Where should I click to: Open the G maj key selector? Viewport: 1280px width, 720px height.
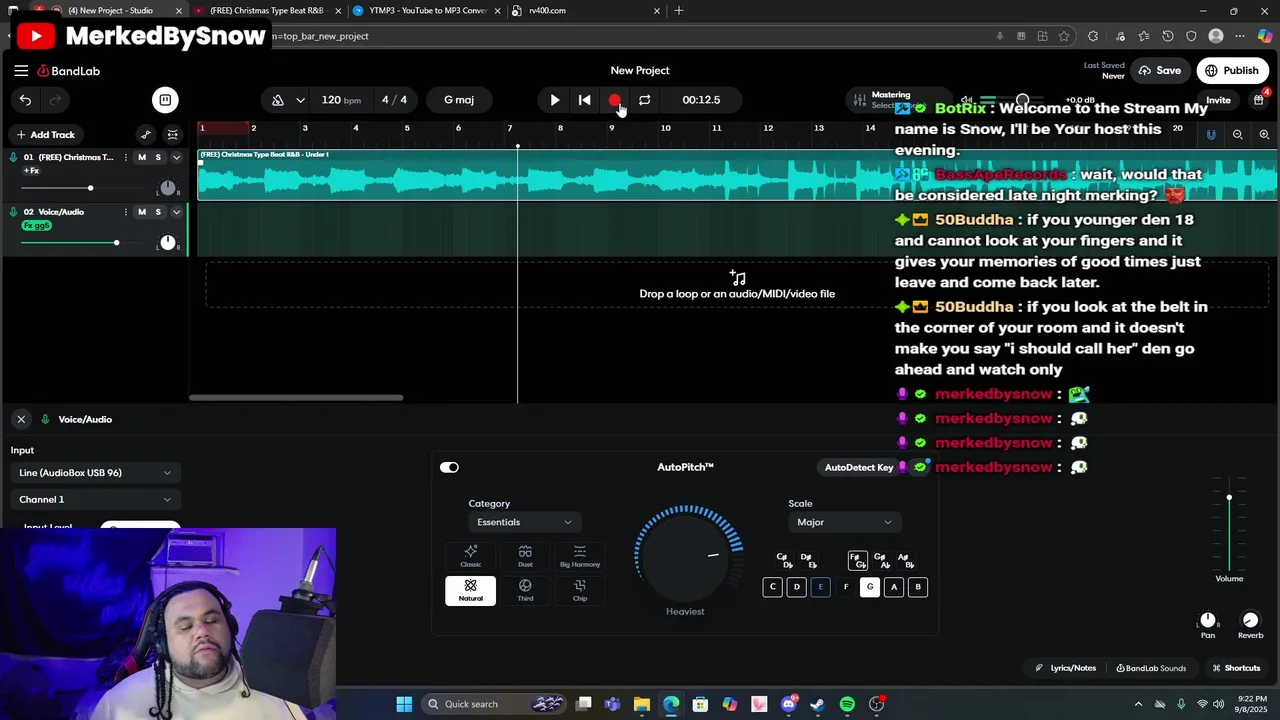coord(459,100)
